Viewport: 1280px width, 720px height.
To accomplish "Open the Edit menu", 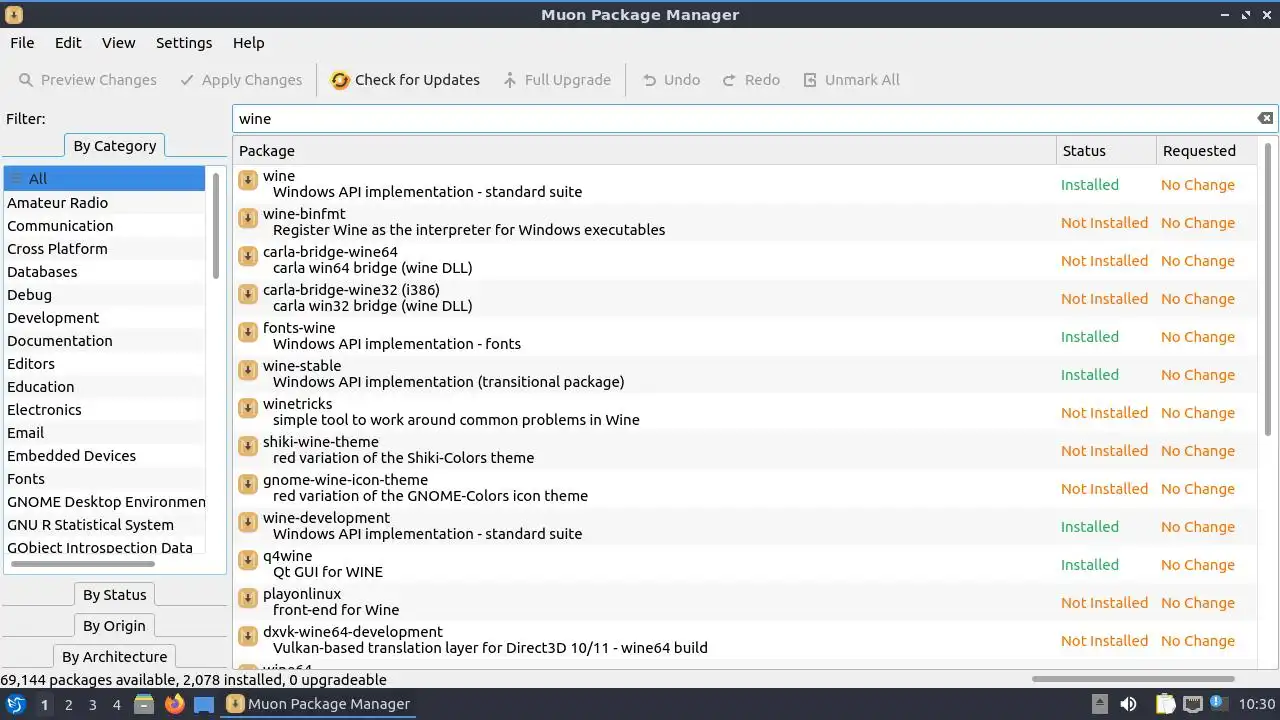I will tap(68, 43).
